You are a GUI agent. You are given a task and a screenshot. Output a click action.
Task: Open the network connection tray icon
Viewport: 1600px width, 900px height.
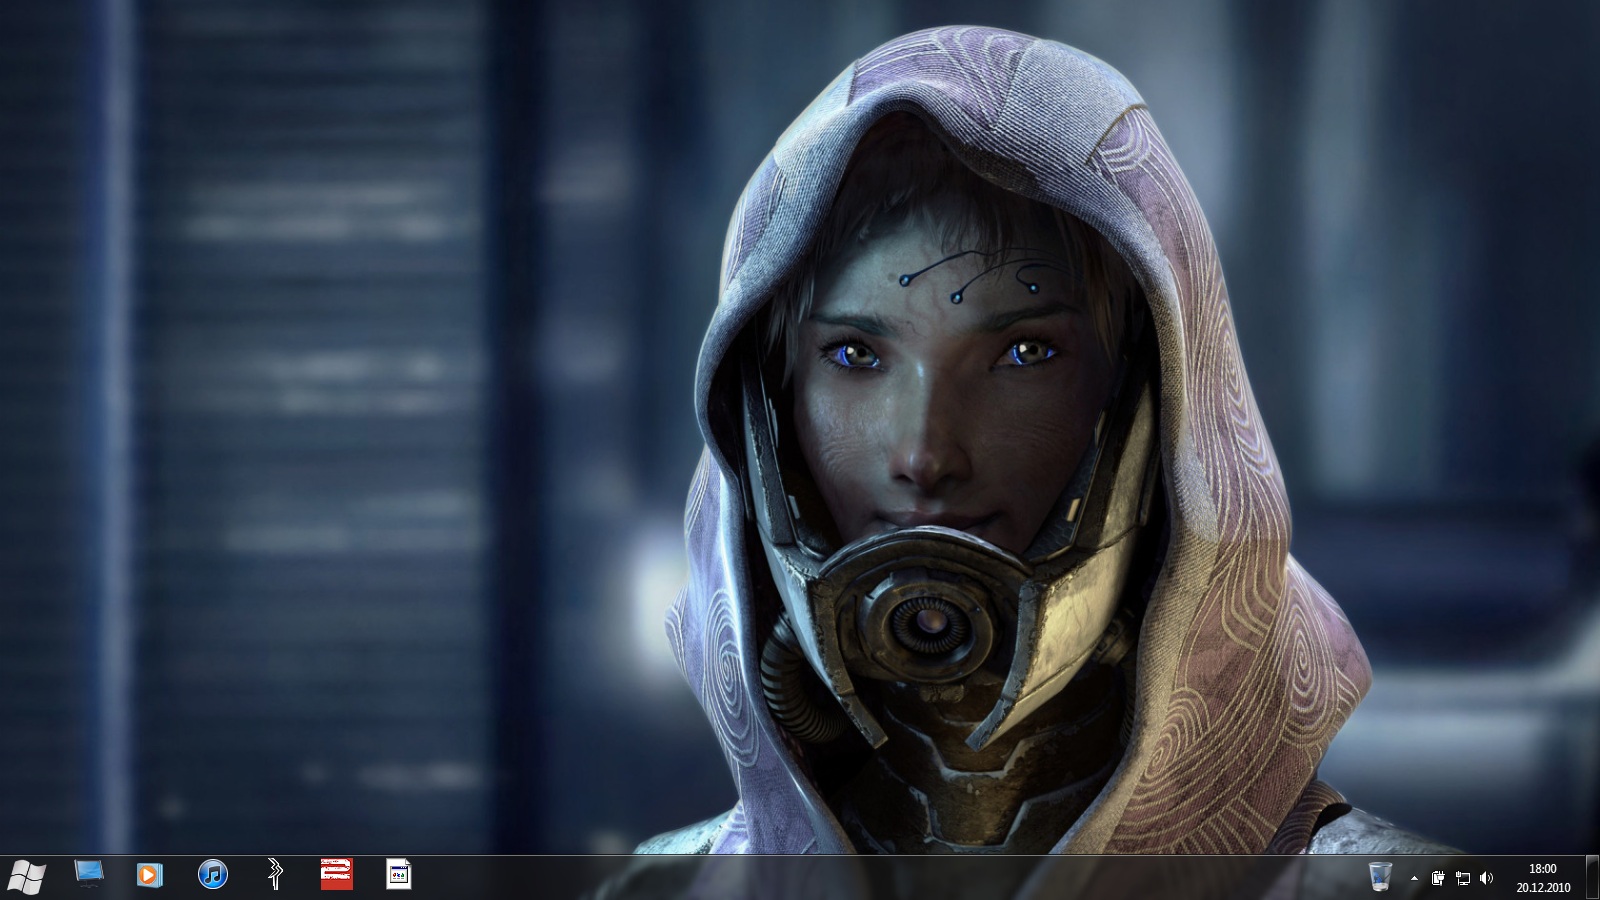(x=1462, y=878)
